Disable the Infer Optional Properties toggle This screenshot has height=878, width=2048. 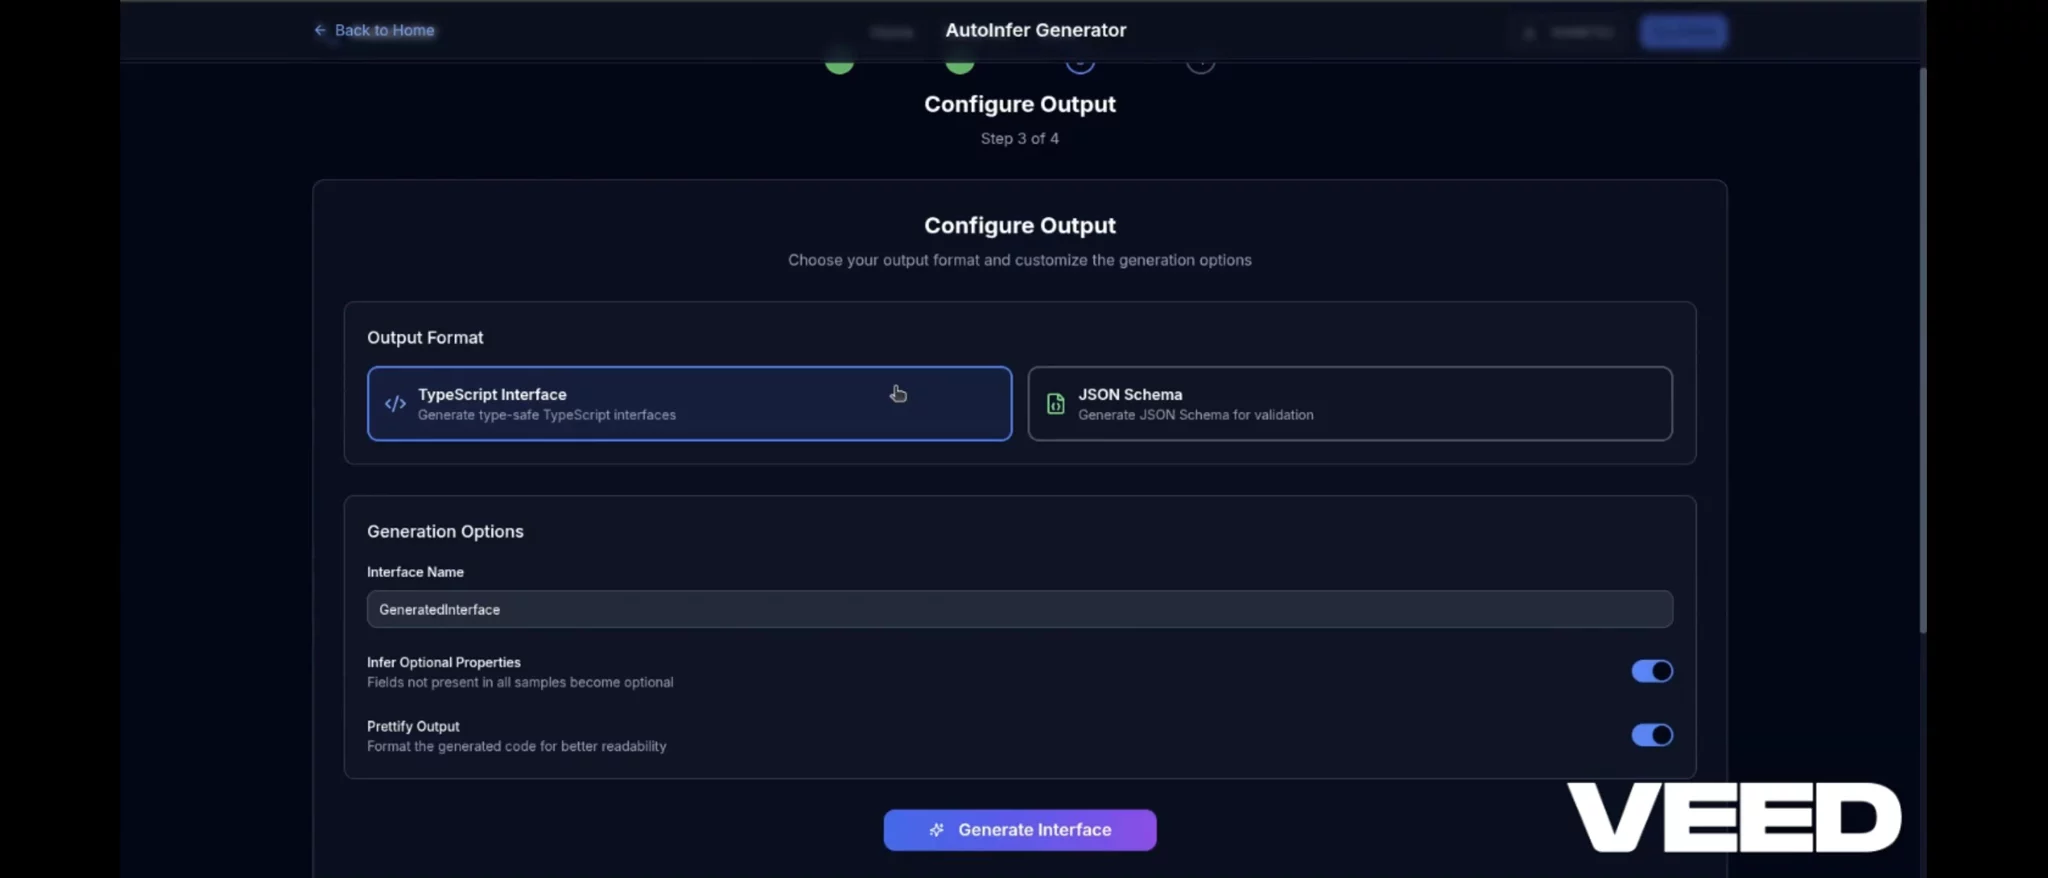tap(1651, 671)
